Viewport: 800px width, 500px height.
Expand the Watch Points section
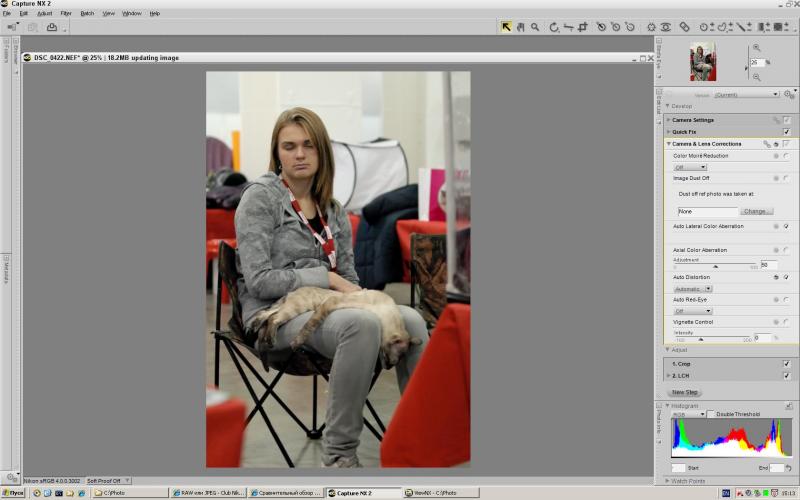[667, 481]
